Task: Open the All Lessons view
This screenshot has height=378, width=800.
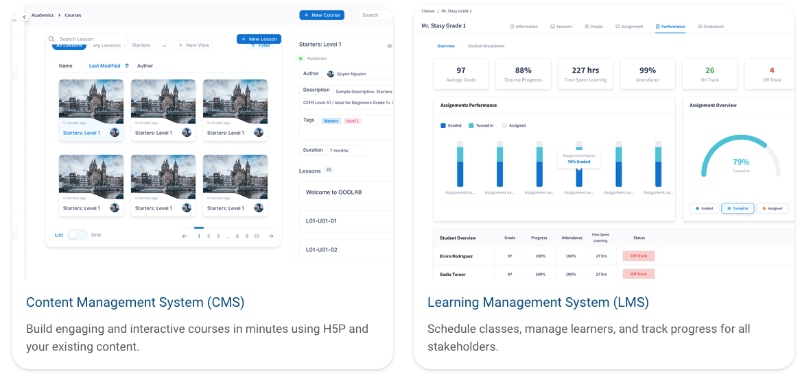Action: click(x=69, y=46)
